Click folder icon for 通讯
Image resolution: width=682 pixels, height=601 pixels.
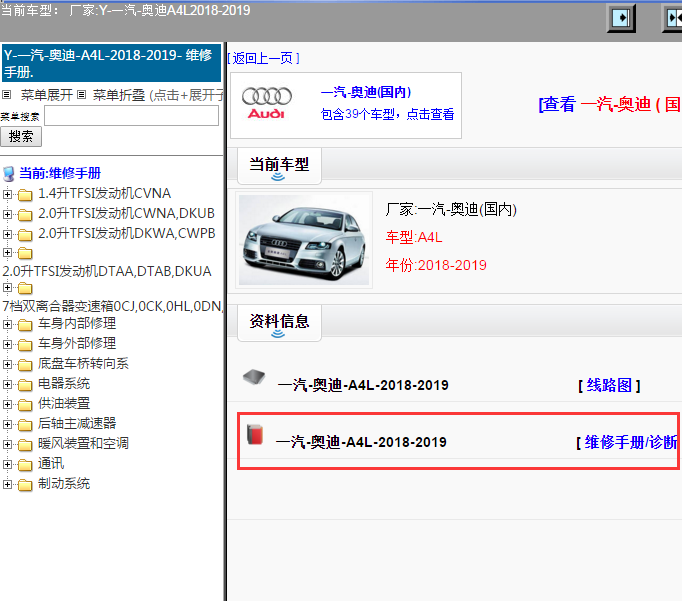click(25, 464)
